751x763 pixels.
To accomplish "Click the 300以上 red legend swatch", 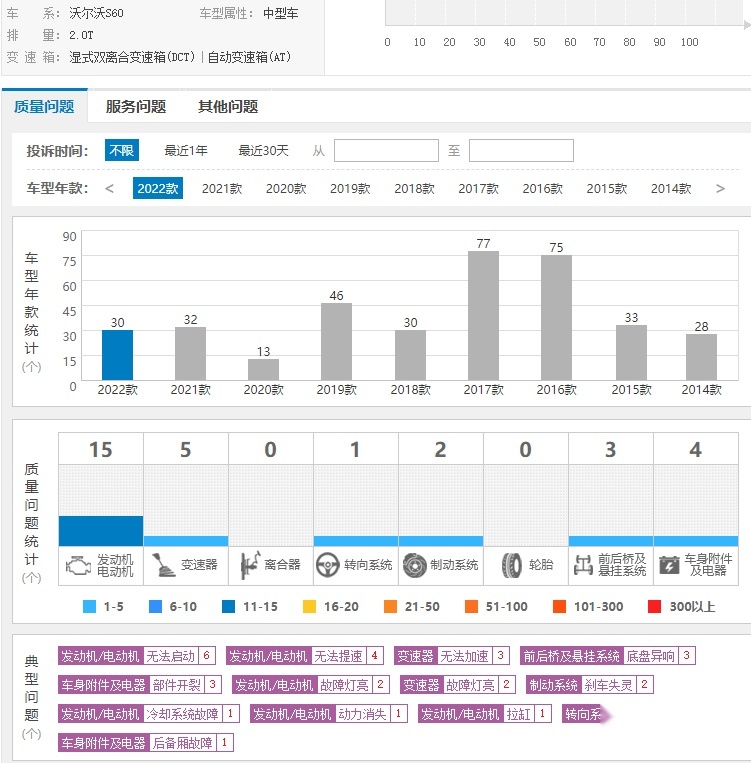I will pos(655,607).
